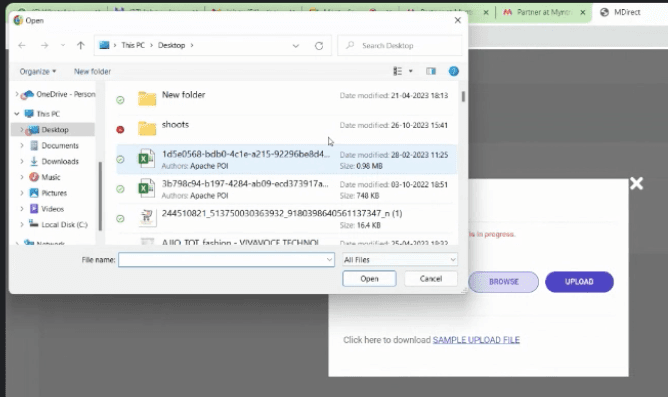Select Excel file 1d5e0568-bdb0-4c1e icon
Screen dimensions: 668x397
146,158
